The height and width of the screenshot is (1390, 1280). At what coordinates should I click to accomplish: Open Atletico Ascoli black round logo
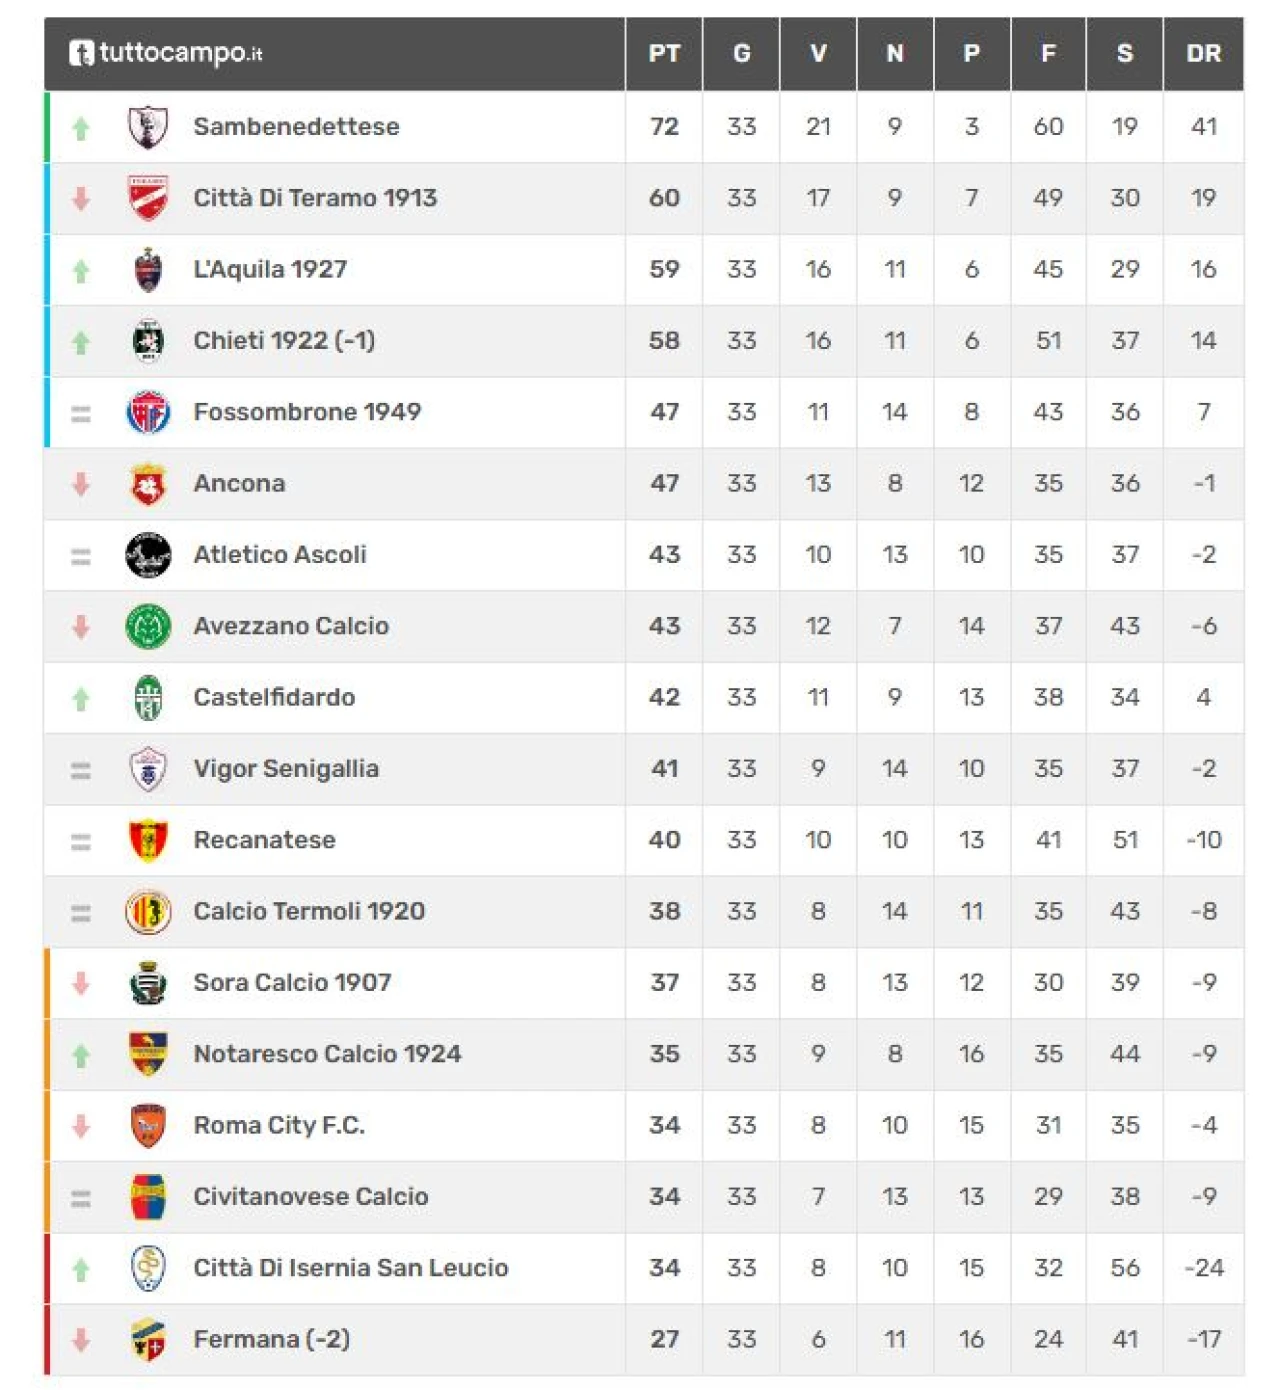pyautogui.click(x=148, y=555)
